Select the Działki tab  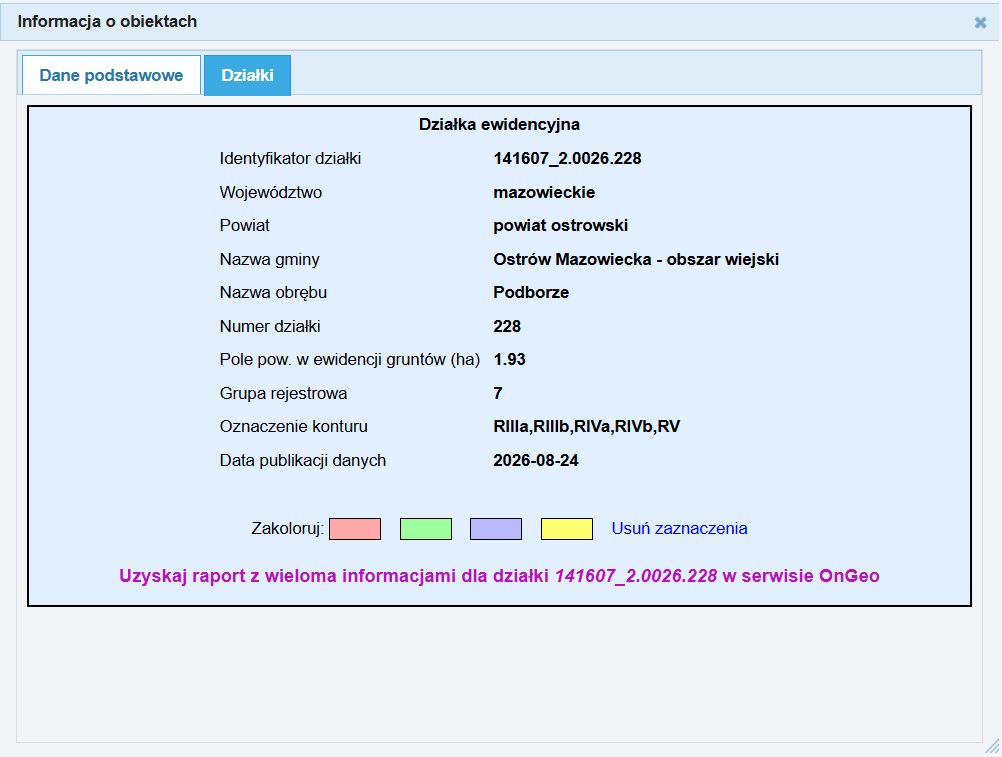point(247,75)
